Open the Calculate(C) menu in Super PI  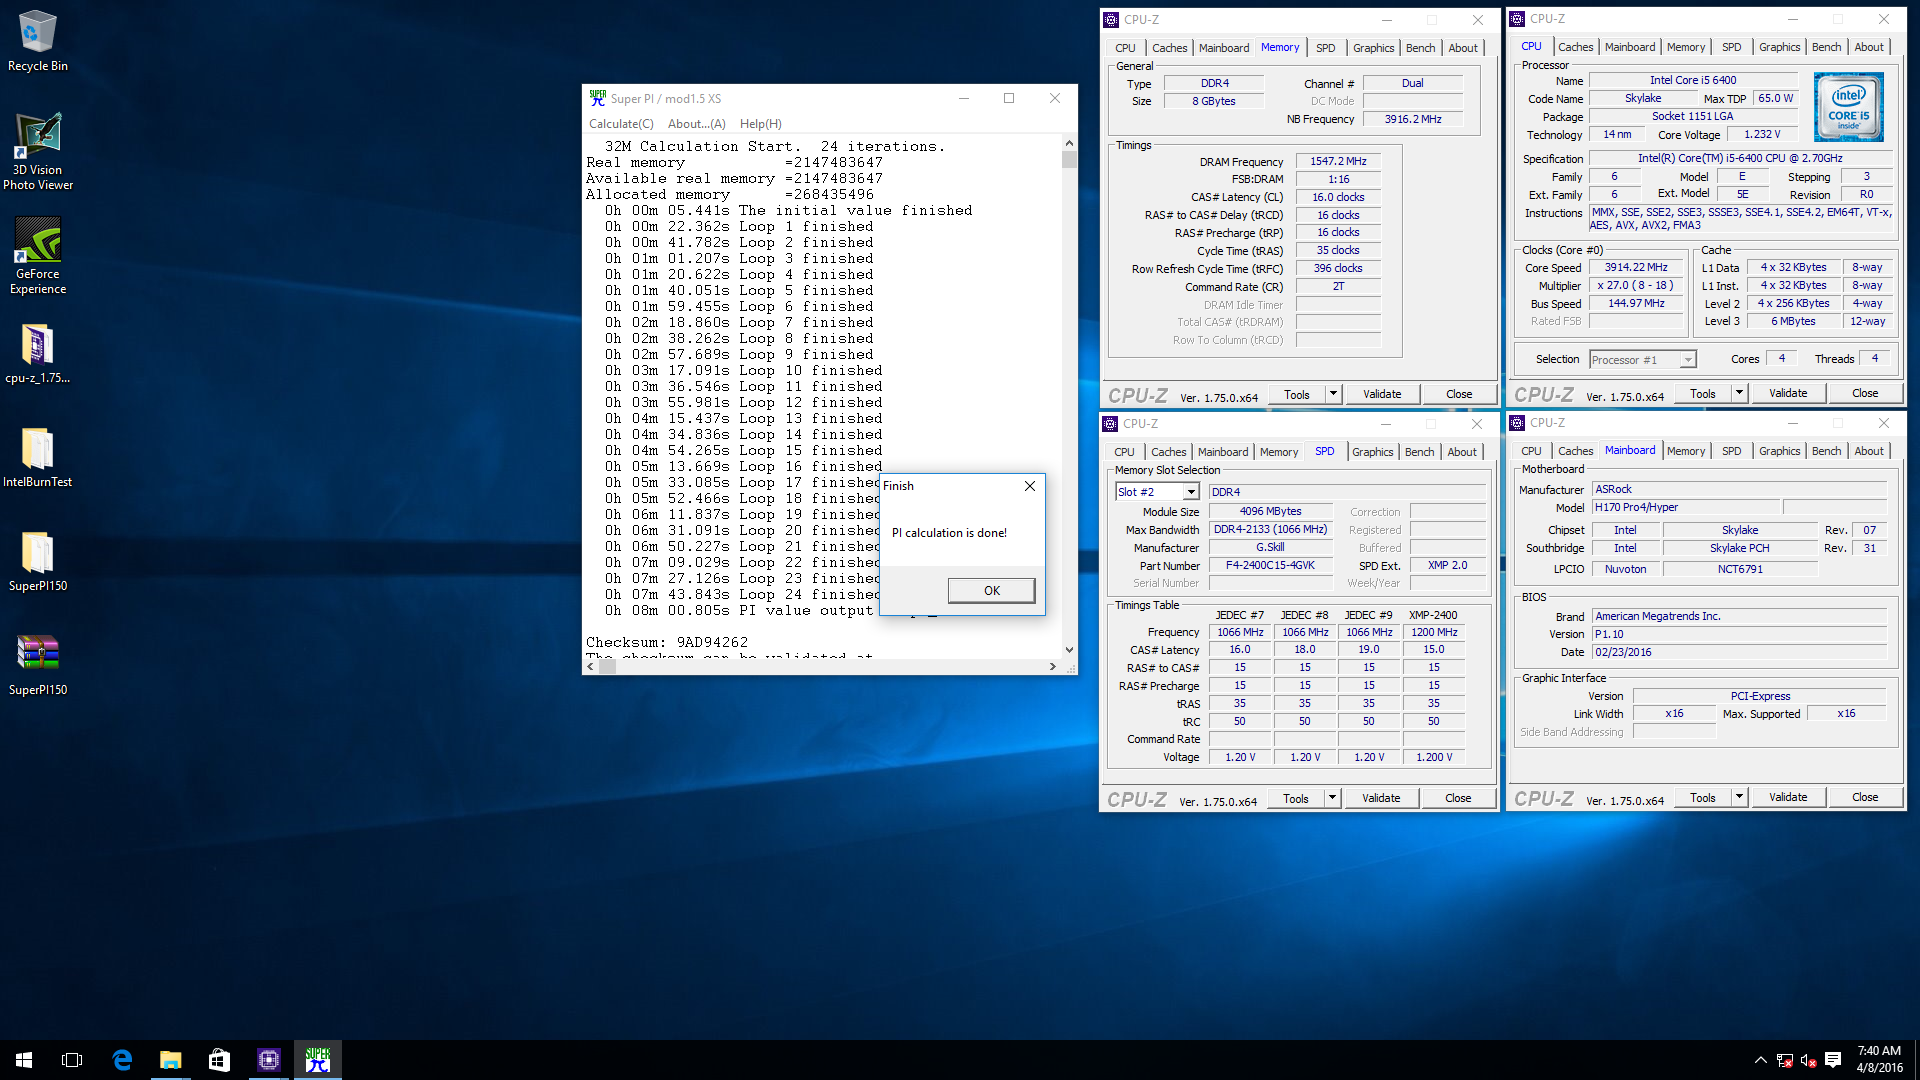coord(621,124)
